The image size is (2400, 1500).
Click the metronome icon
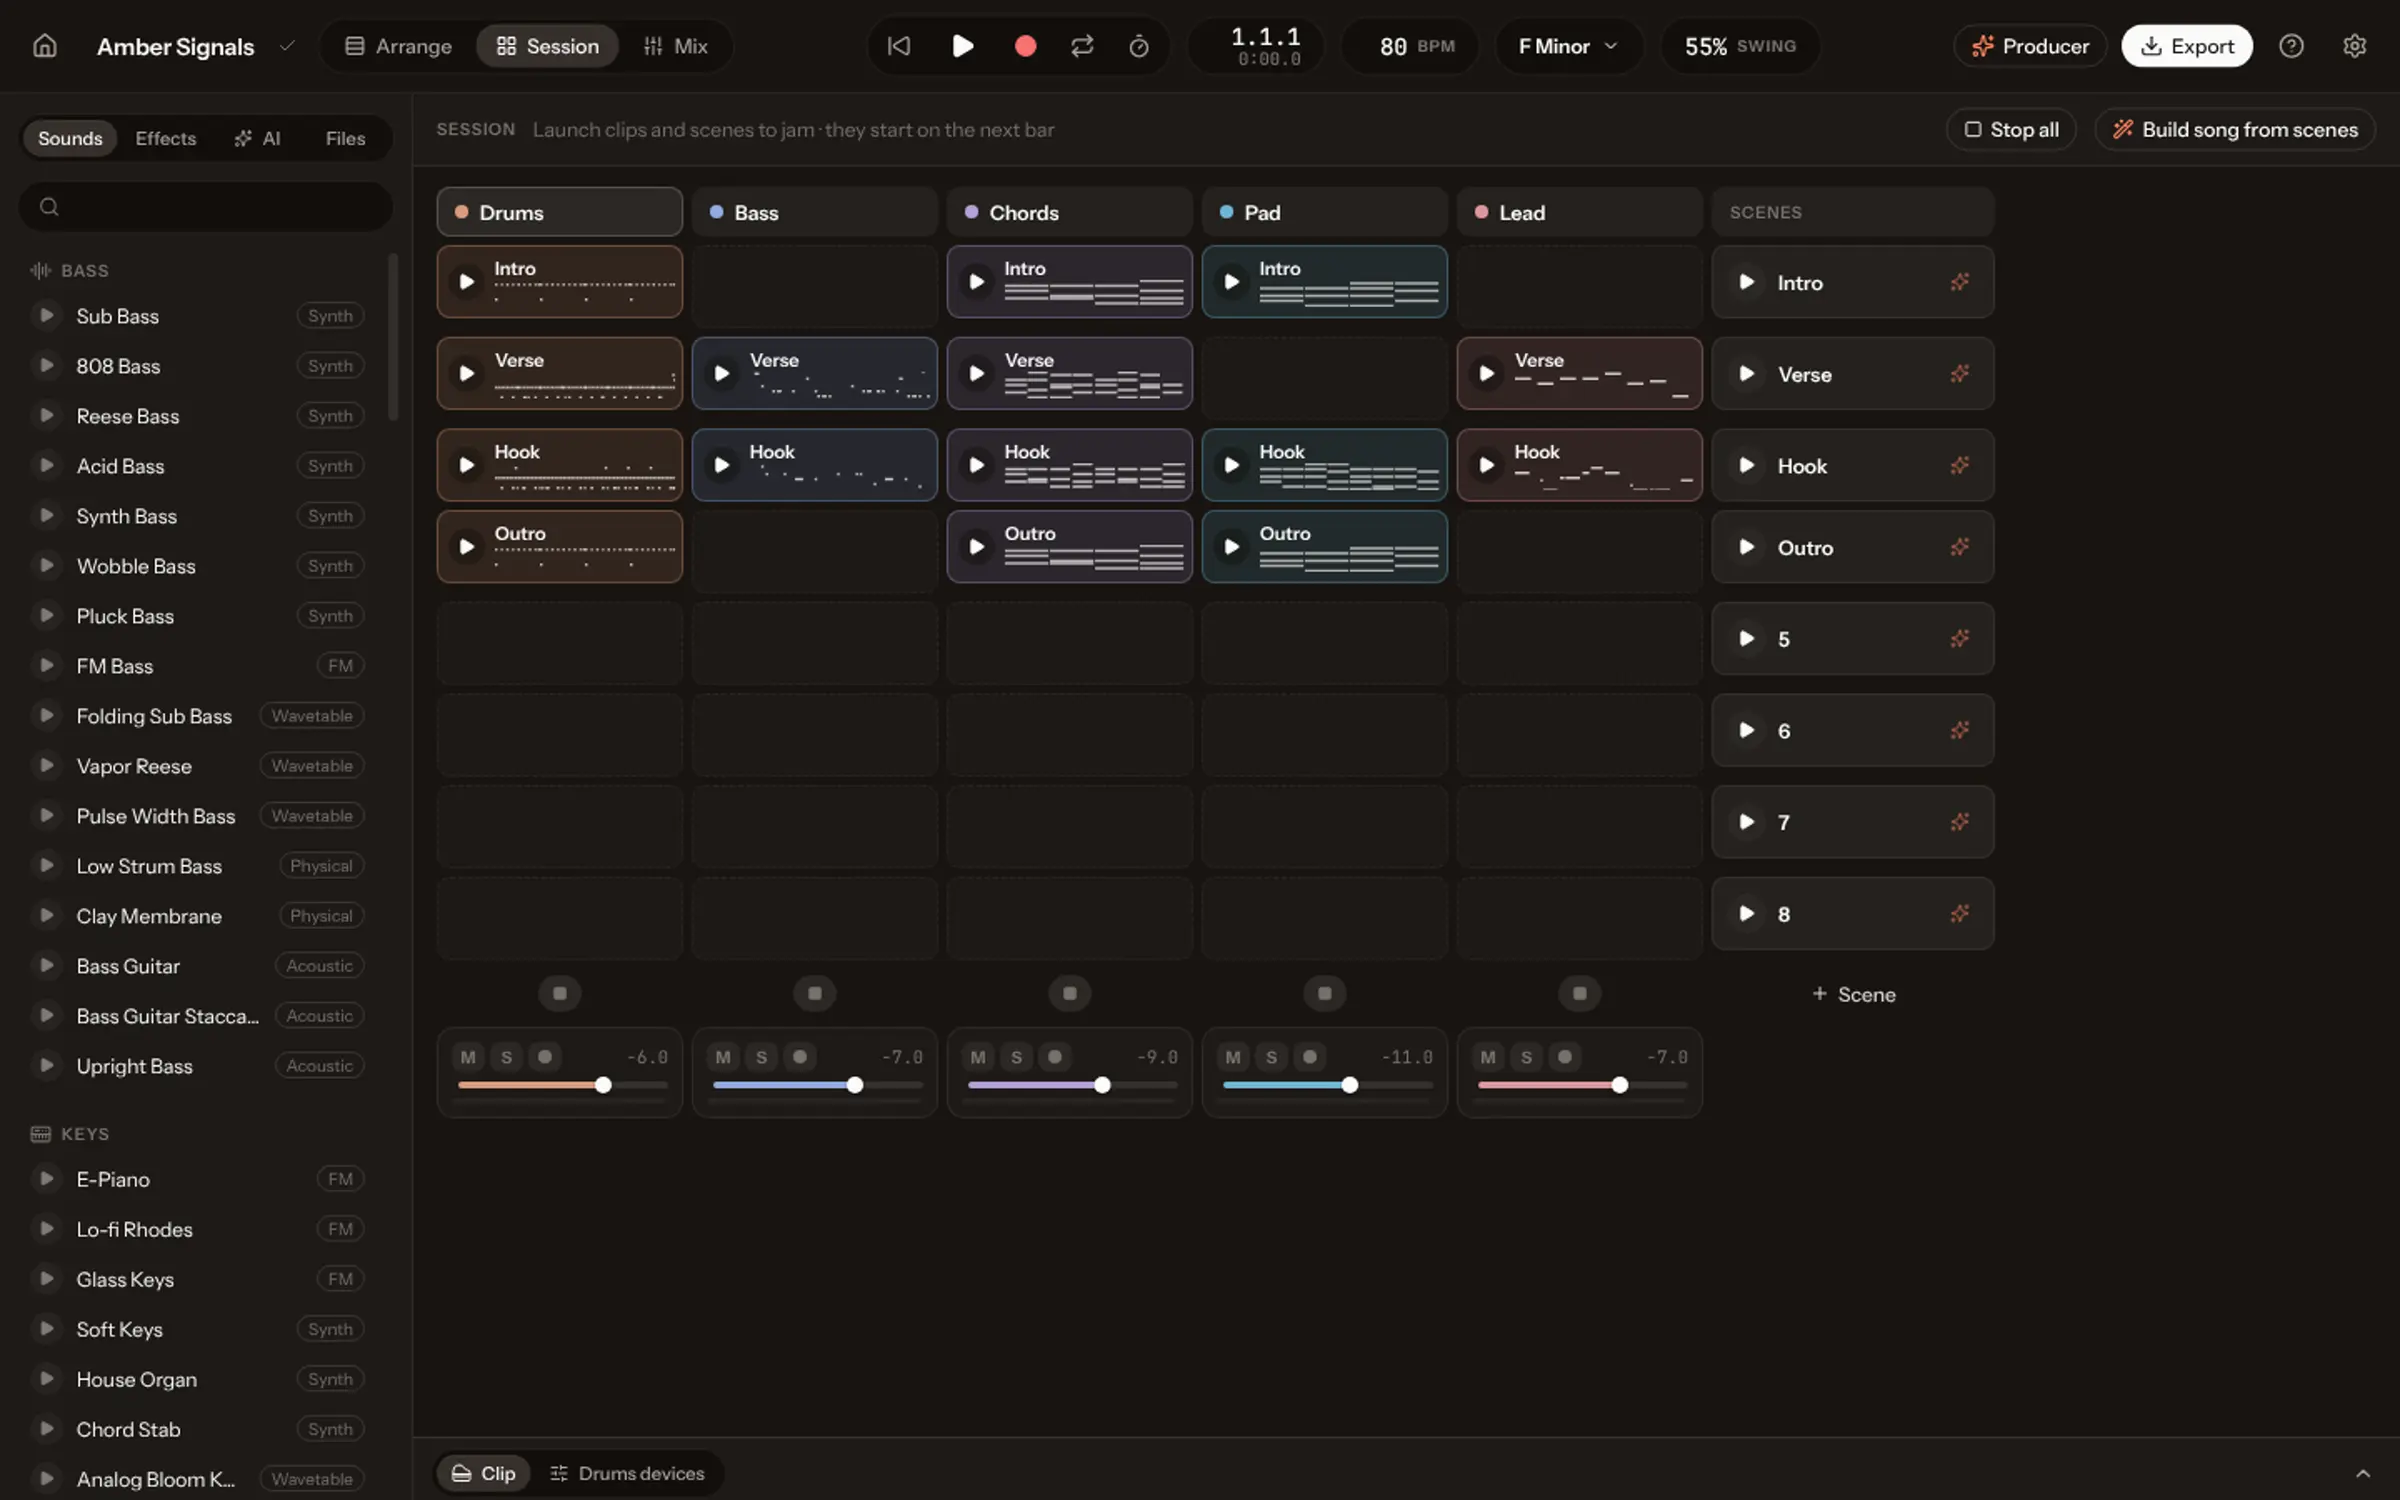point(1138,46)
